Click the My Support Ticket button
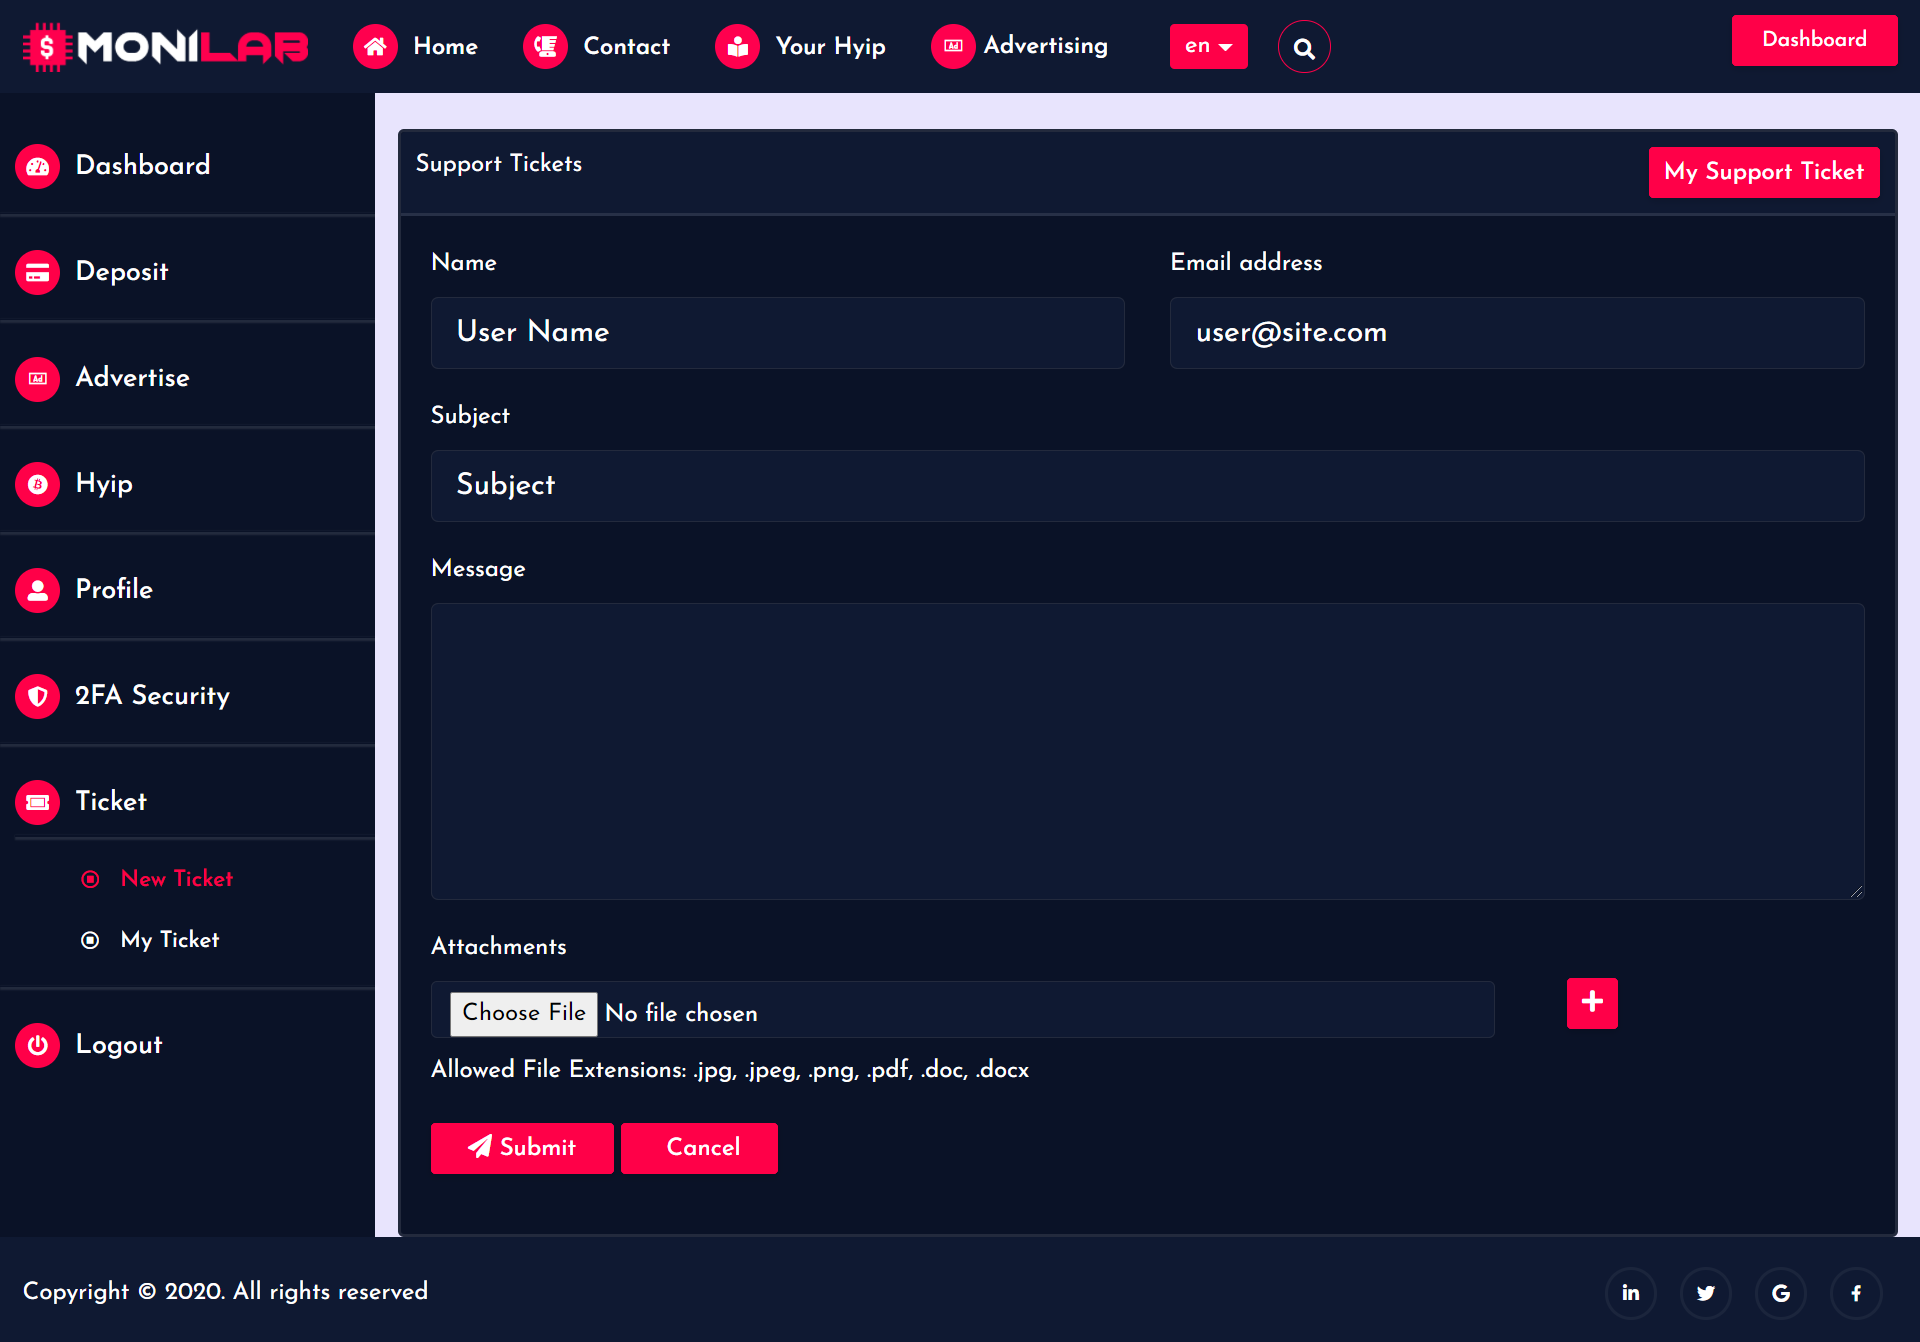 (x=1763, y=172)
